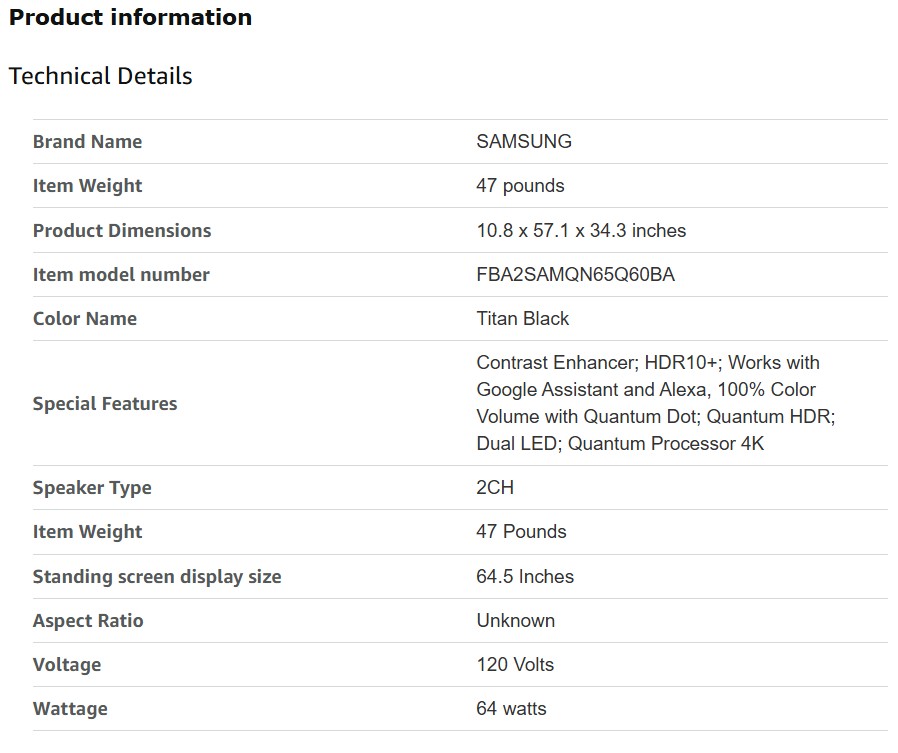Click the Special Features label
Screen dimensions: 898x753
point(105,404)
